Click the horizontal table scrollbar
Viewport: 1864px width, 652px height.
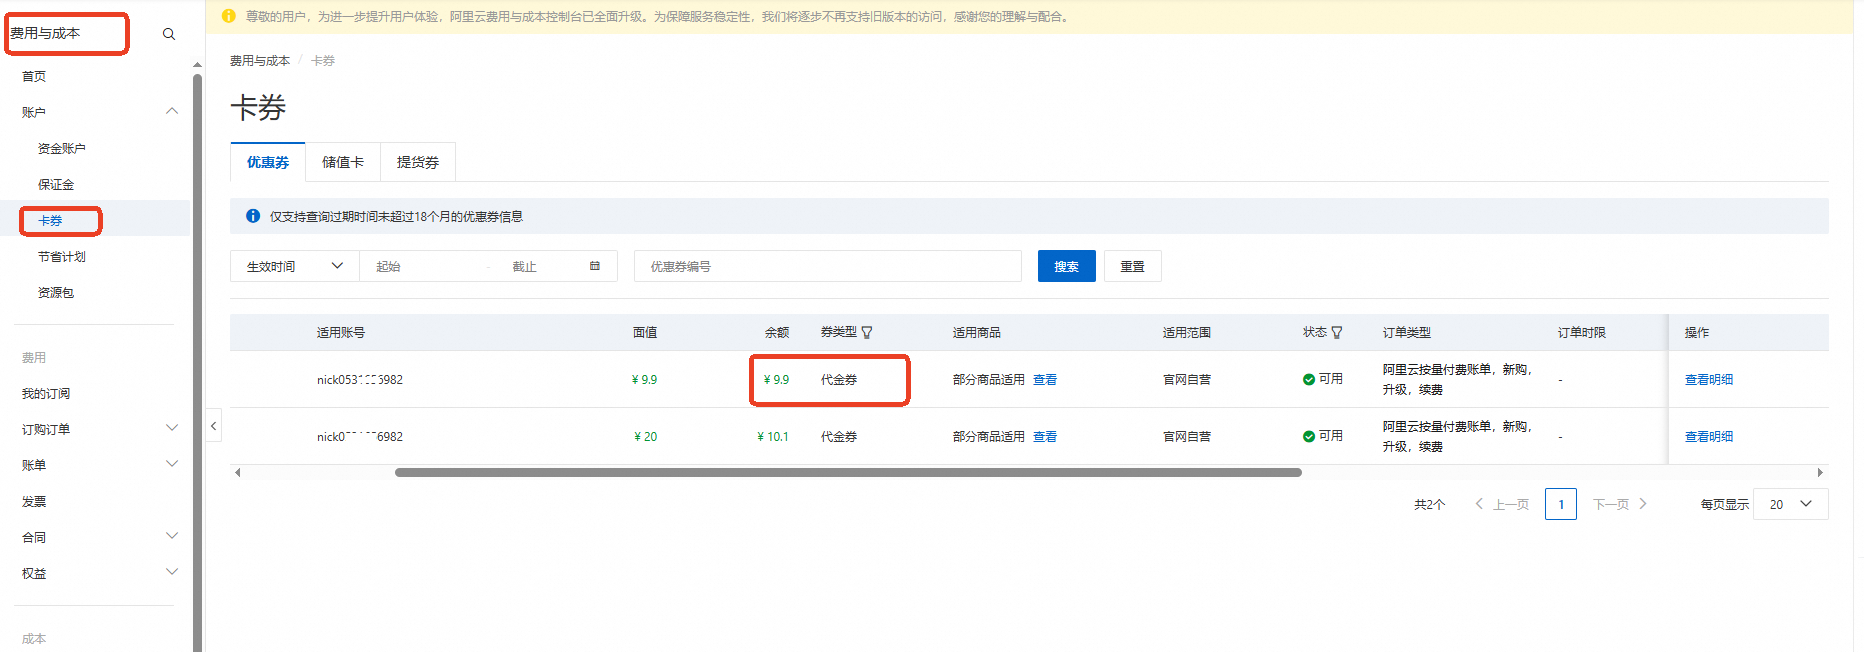point(848,472)
